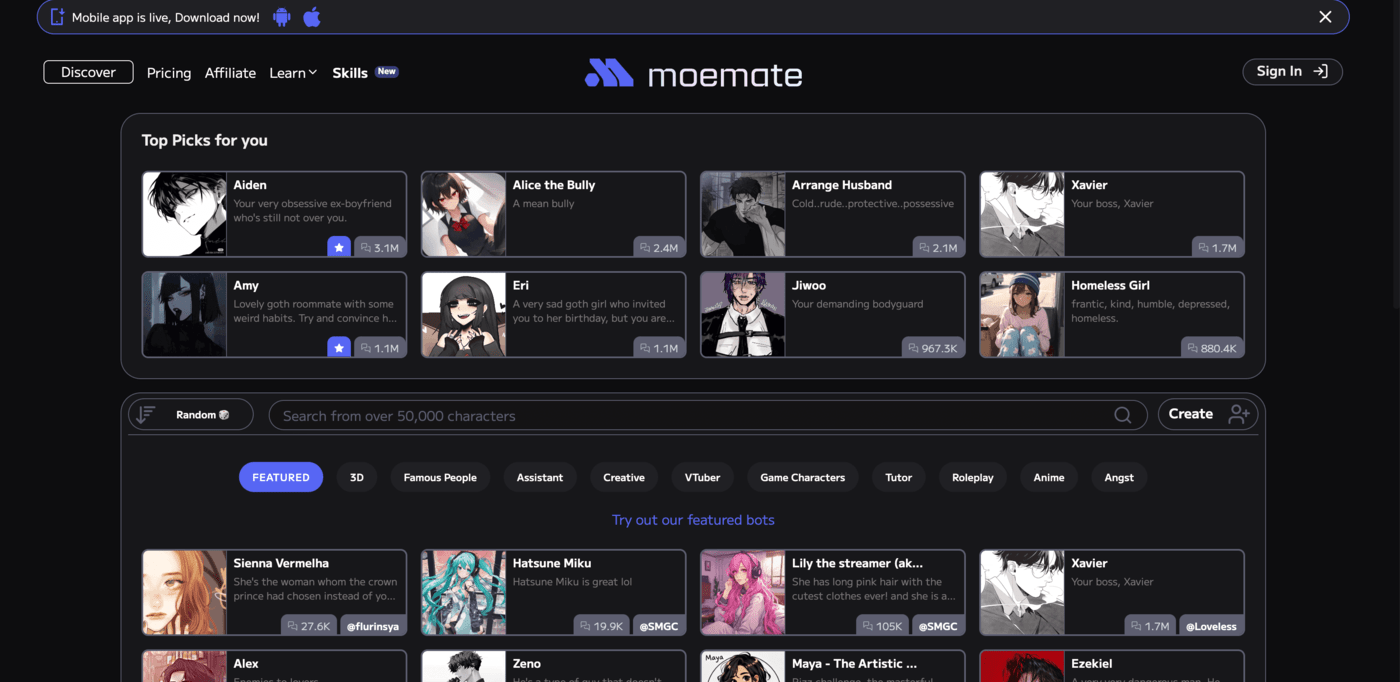Download the Android app via robot icon
The image size is (1400, 682).
pyautogui.click(x=282, y=17)
